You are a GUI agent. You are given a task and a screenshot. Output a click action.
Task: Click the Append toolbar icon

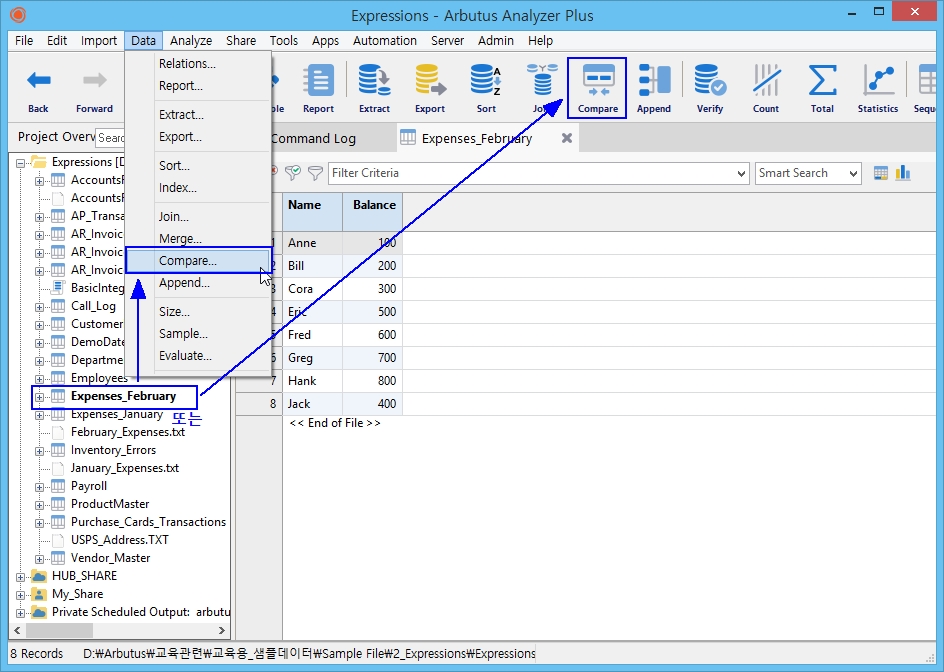pos(654,81)
